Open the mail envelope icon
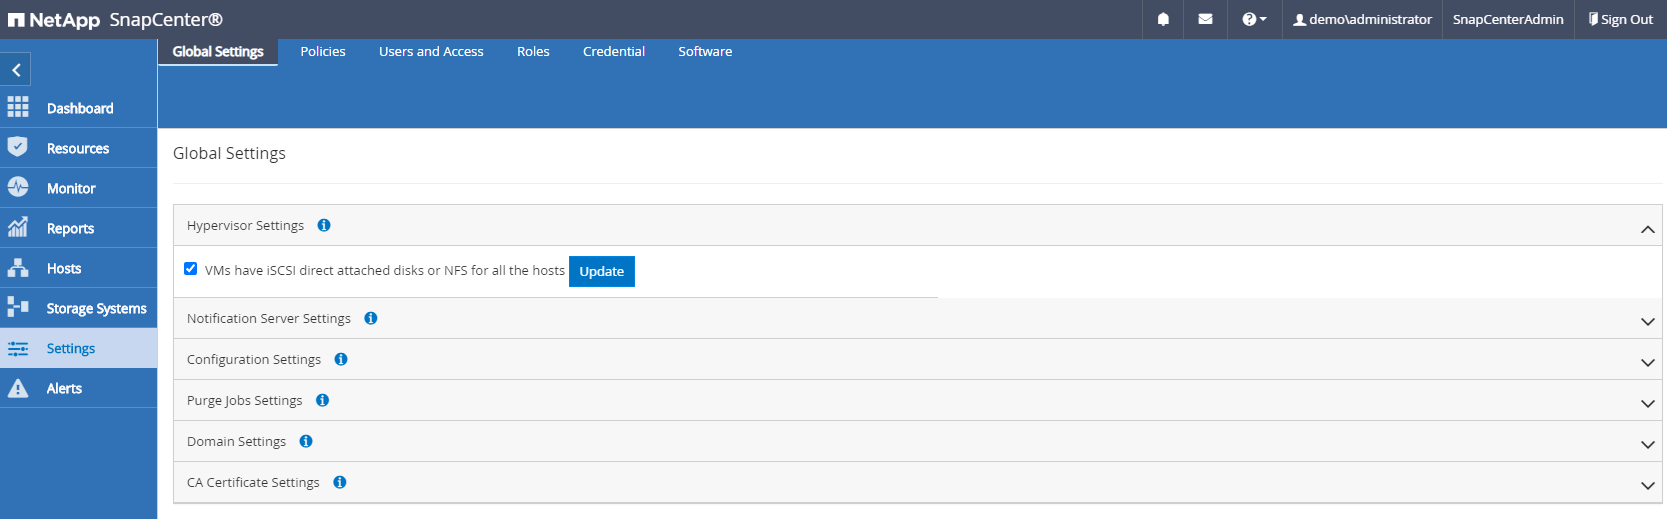 1205,19
